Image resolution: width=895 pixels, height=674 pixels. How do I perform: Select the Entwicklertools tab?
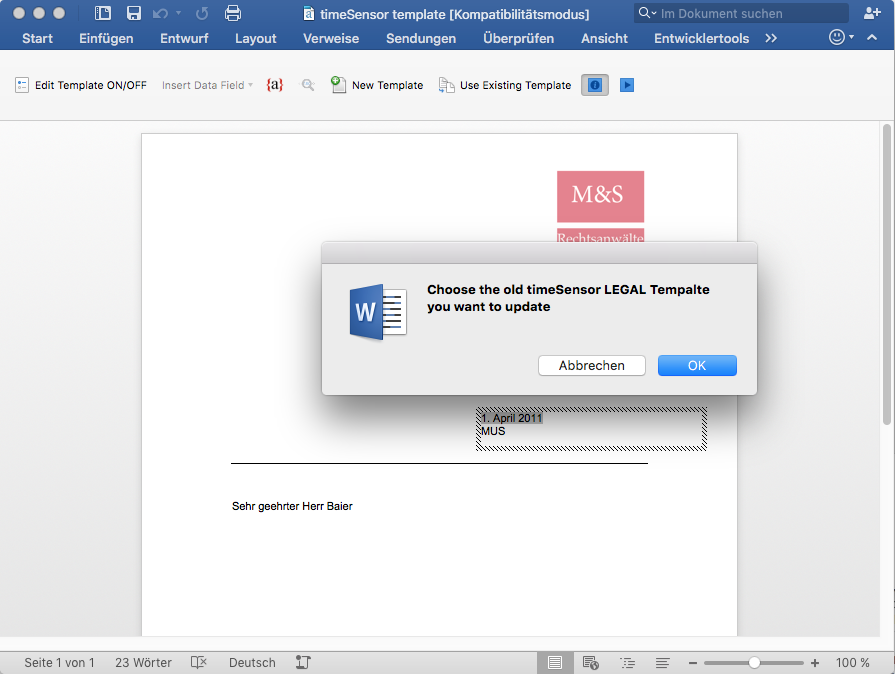click(702, 38)
